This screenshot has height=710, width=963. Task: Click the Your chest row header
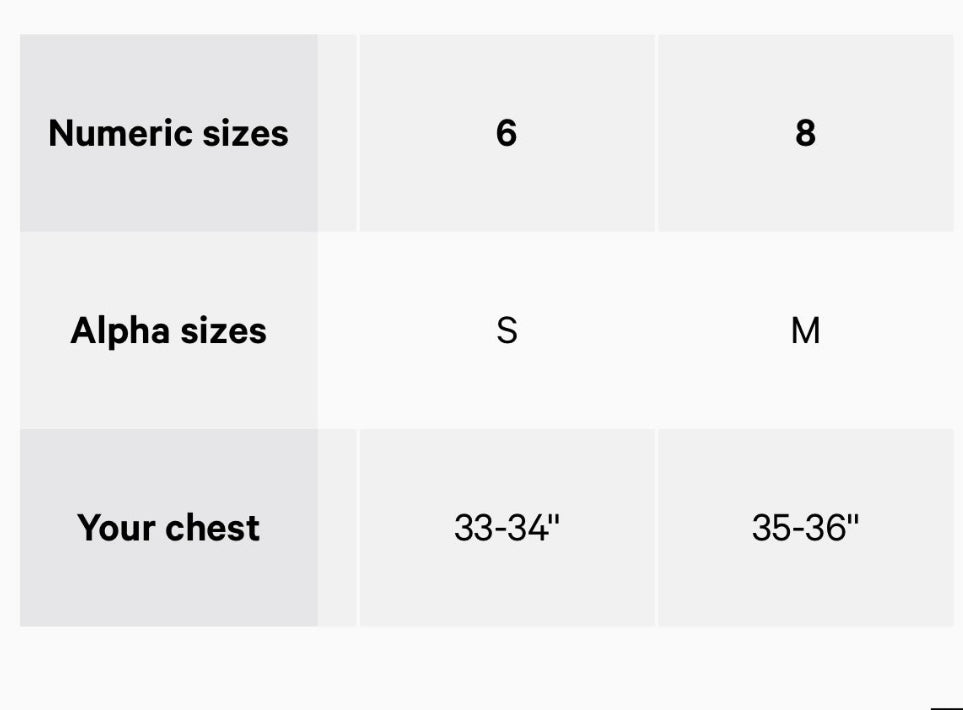coord(168,528)
